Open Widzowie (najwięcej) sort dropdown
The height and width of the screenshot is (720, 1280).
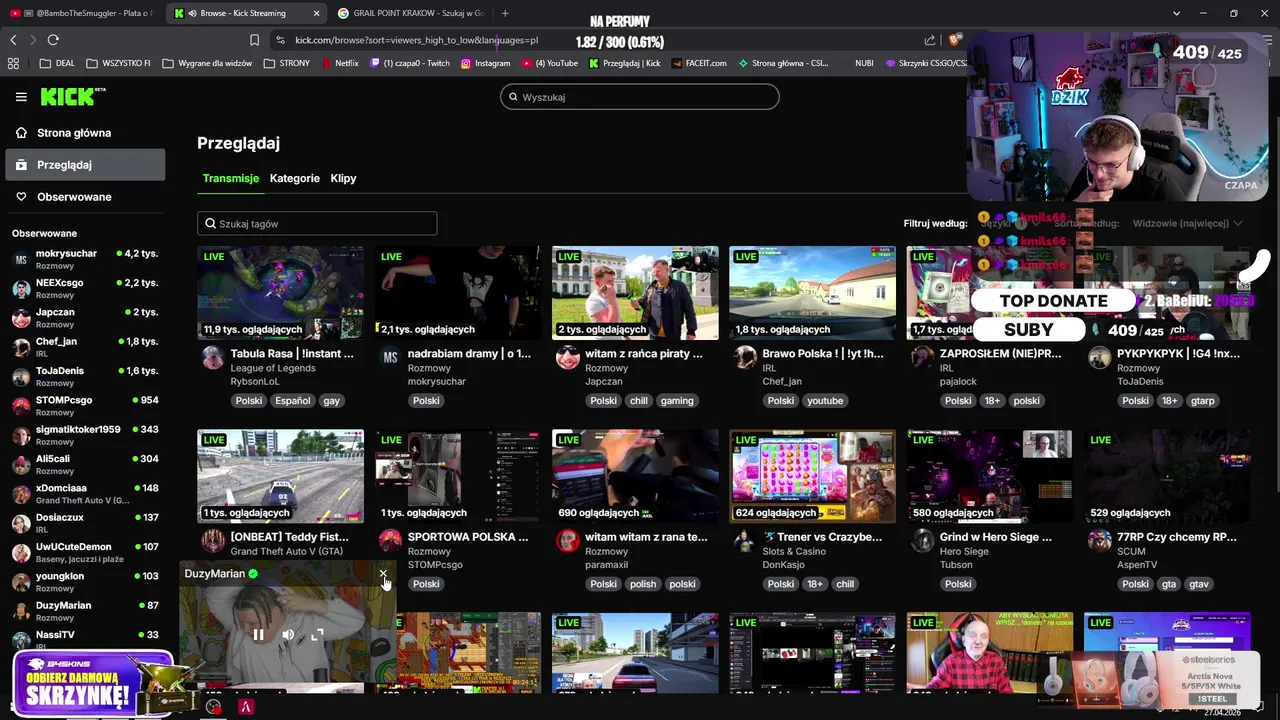click(1187, 223)
